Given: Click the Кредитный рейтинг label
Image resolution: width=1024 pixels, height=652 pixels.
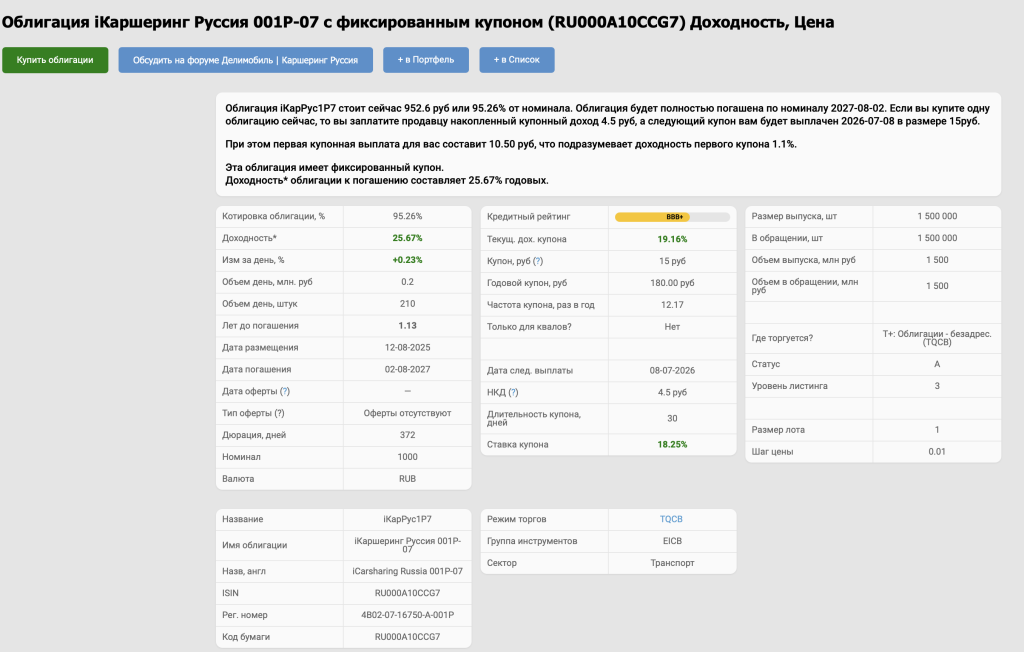Looking at the screenshot, I should [528, 217].
